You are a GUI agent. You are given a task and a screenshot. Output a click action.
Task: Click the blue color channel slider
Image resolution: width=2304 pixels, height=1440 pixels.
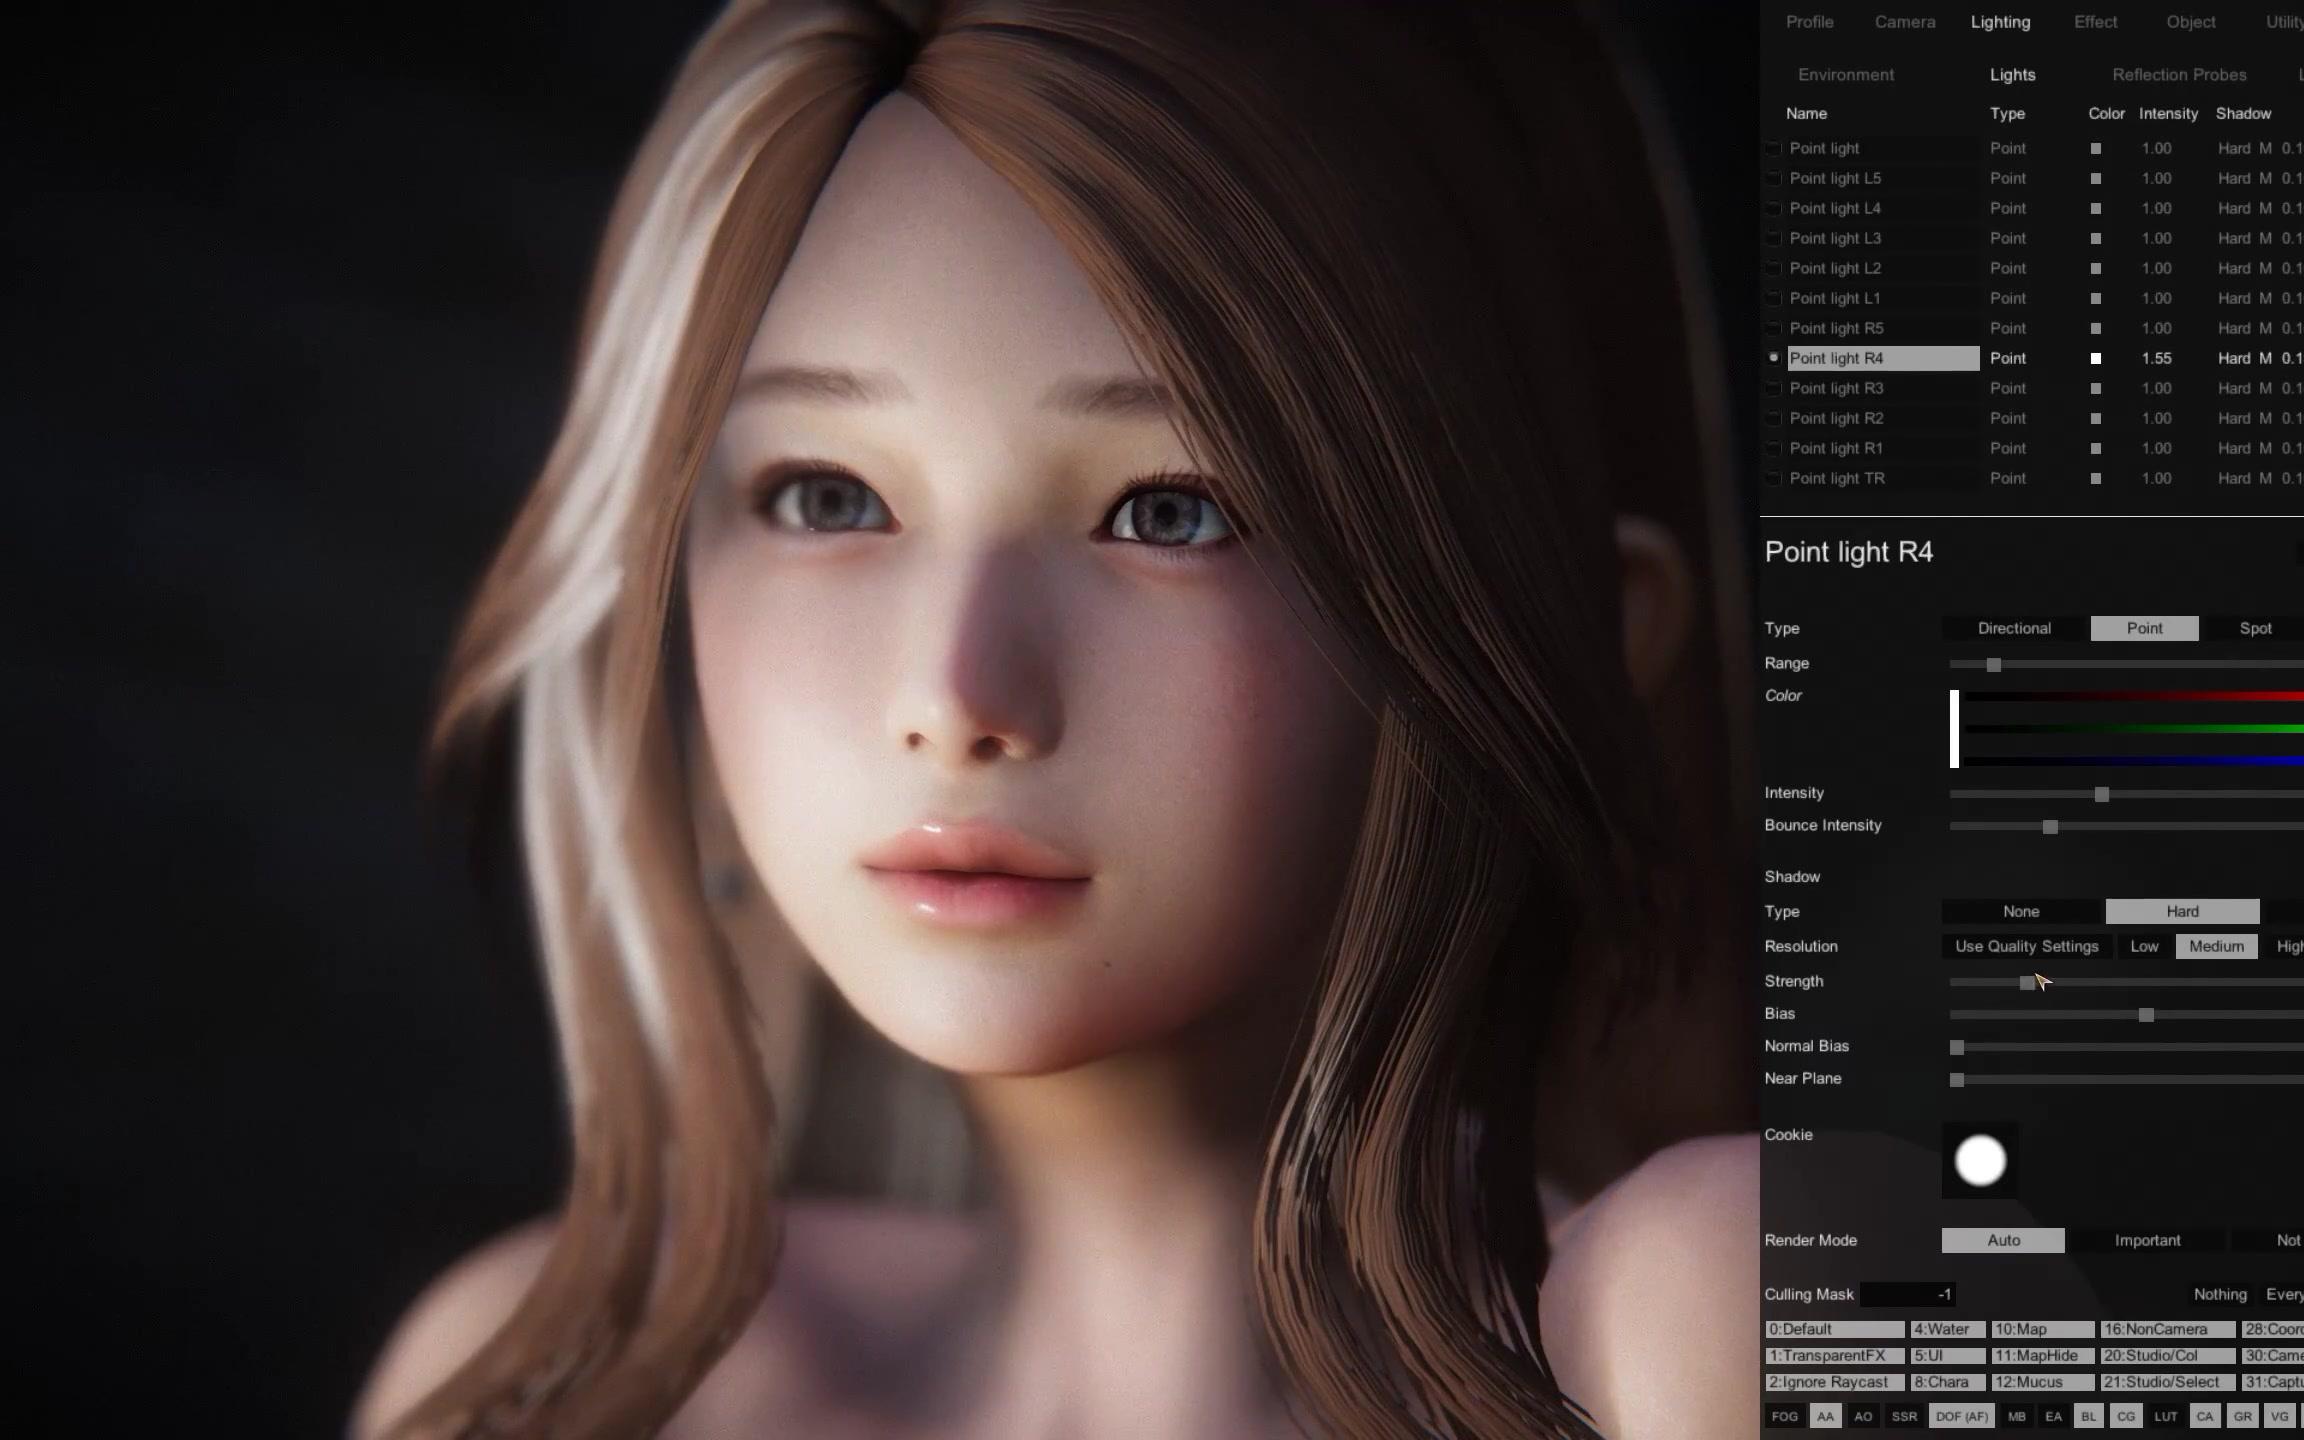[x=2134, y=762]
